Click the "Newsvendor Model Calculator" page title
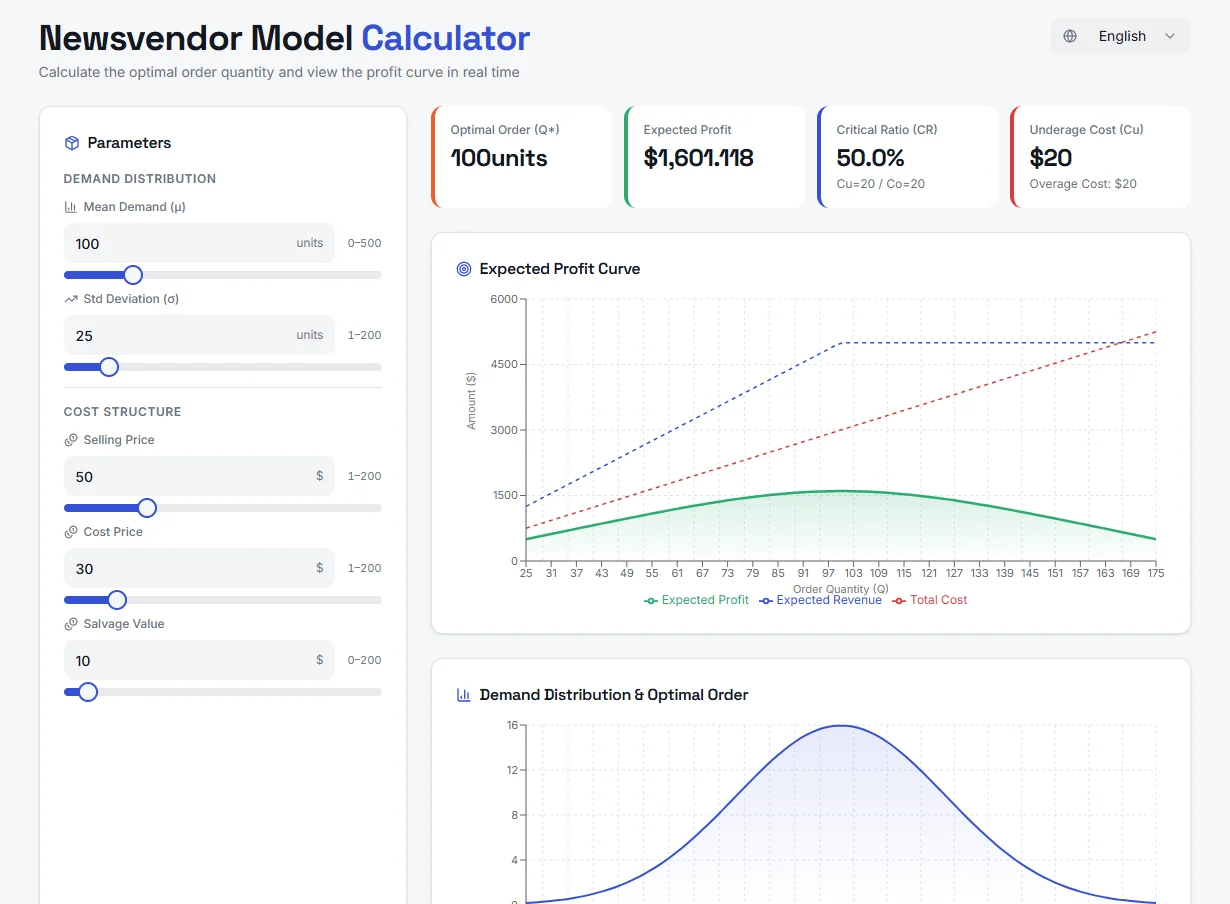 (284, 38)
